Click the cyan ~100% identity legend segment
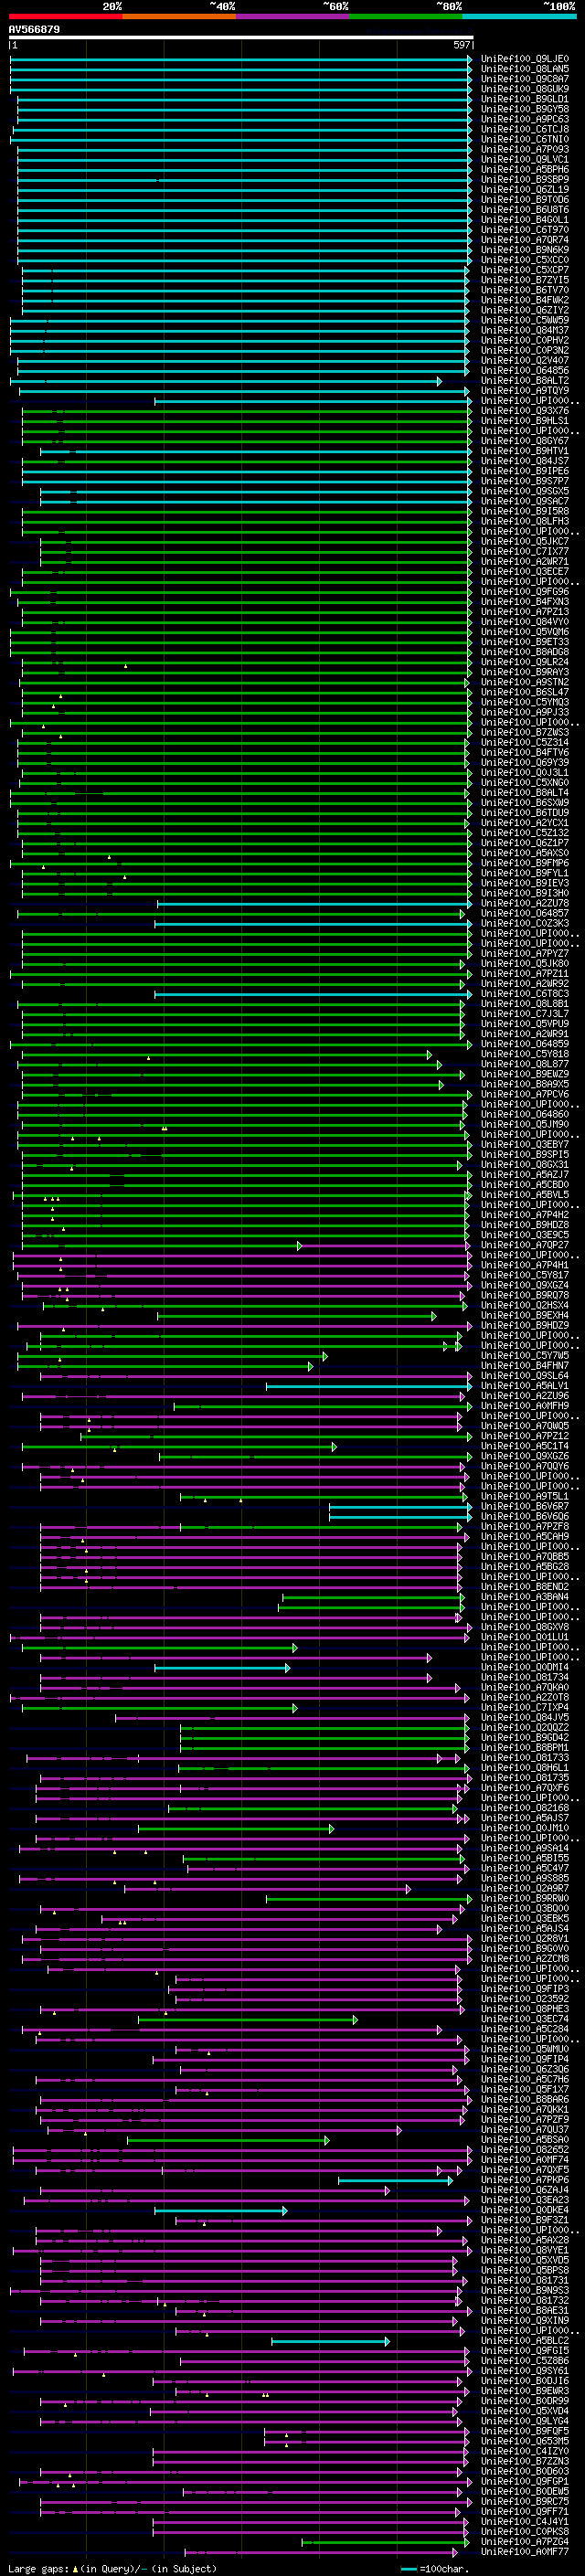Screen dimensions: 585x2576 tap(519, 16)
